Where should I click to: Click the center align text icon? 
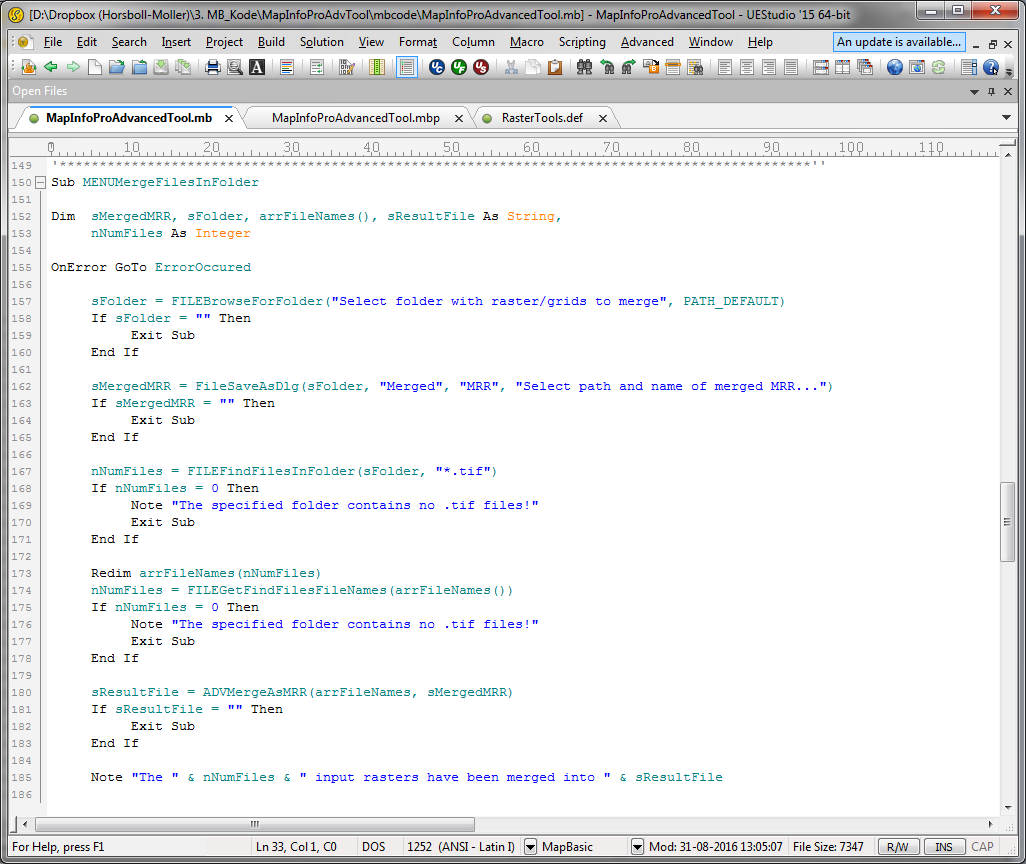[x=747, y=67]
